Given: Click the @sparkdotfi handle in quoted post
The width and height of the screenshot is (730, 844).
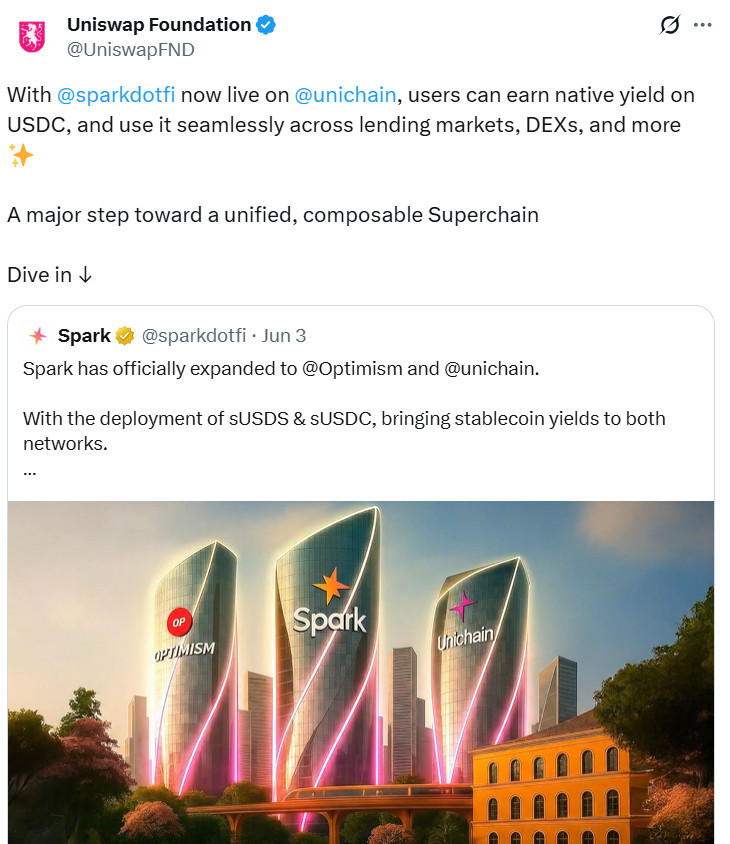Looking at the screenshot, I should click(x=194, y=336).
